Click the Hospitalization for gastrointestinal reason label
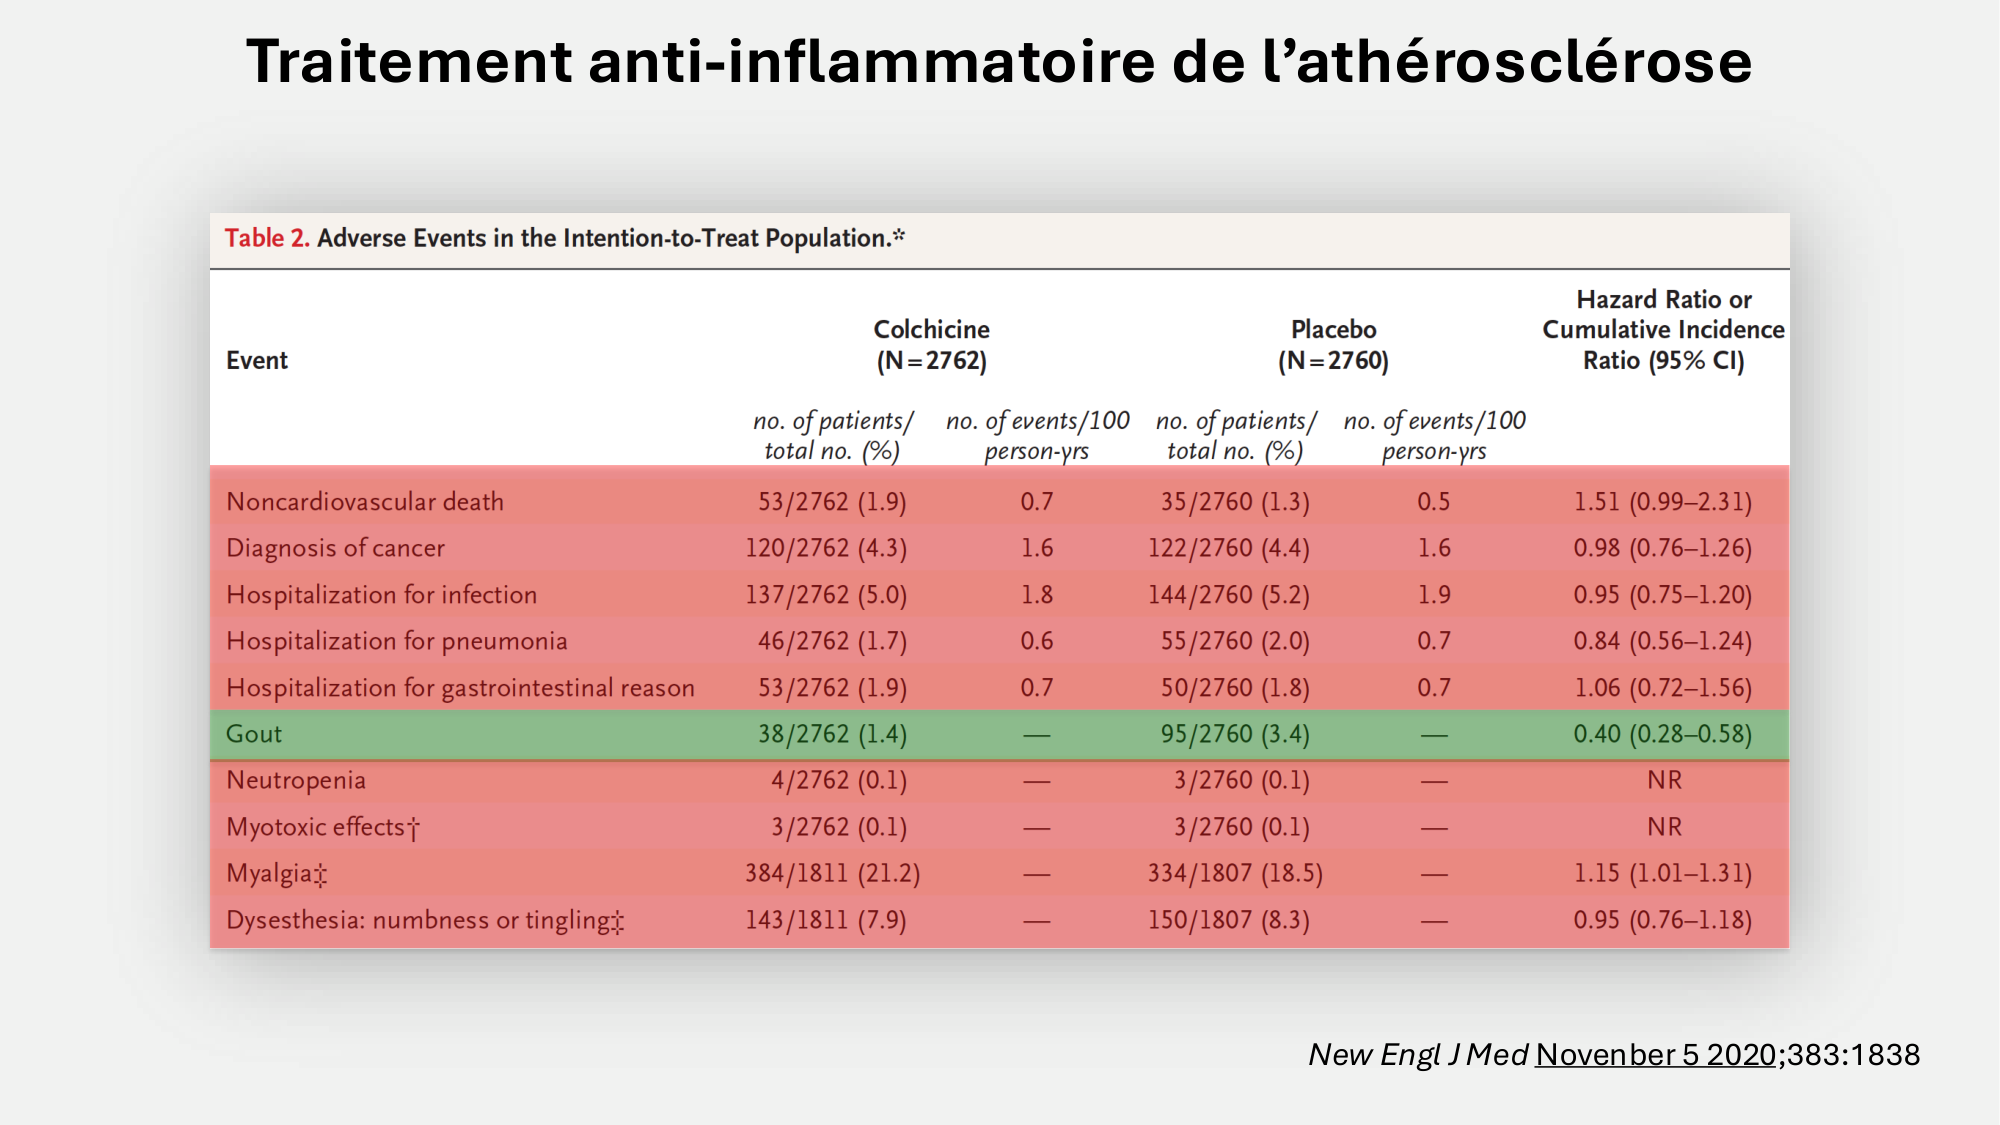This screenshot has width=2000, height=1125. point(459,687)
